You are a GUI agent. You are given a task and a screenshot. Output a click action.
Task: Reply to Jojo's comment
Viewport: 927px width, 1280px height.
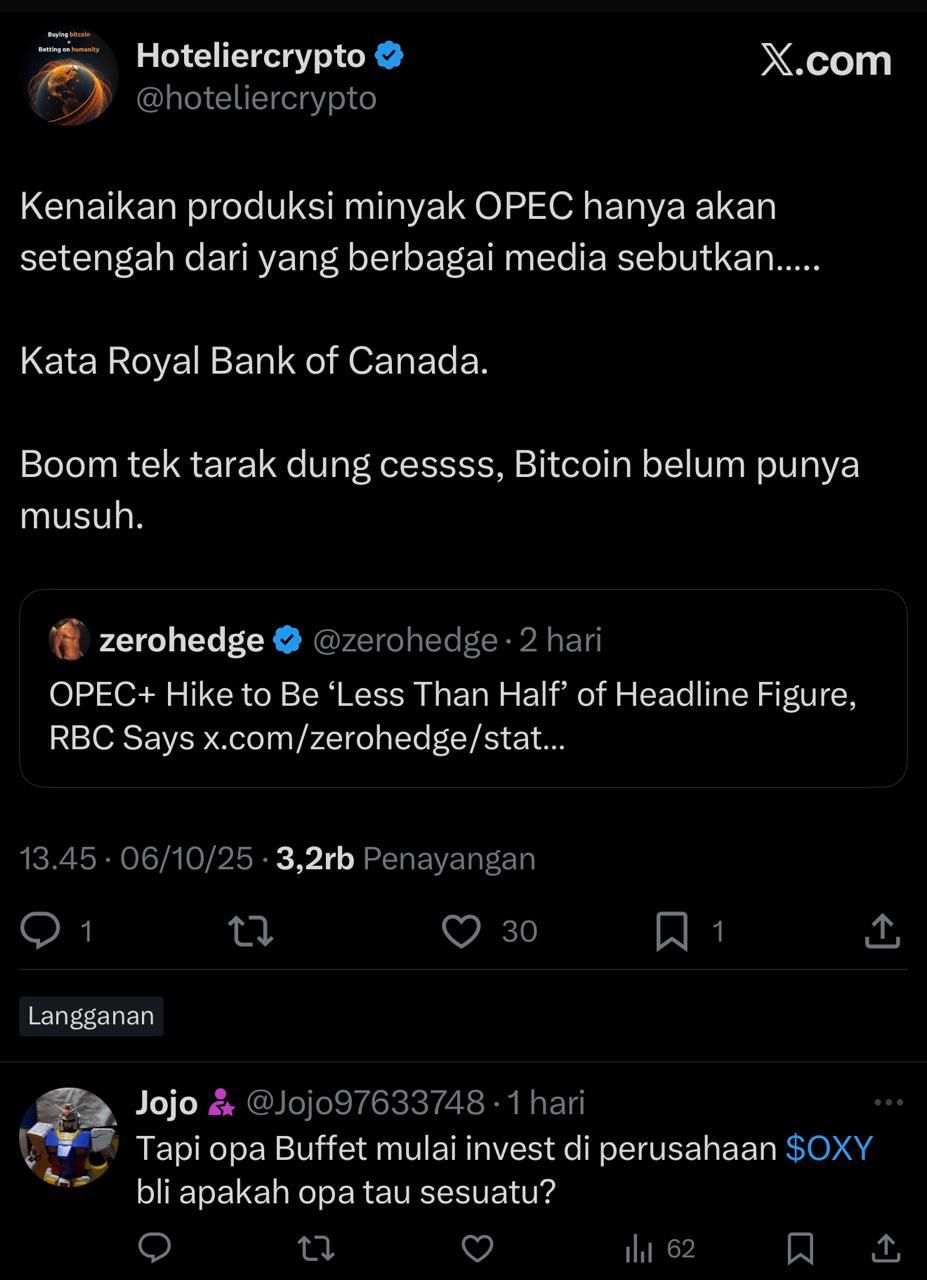pyautogui.click(x=154, y=1248)
